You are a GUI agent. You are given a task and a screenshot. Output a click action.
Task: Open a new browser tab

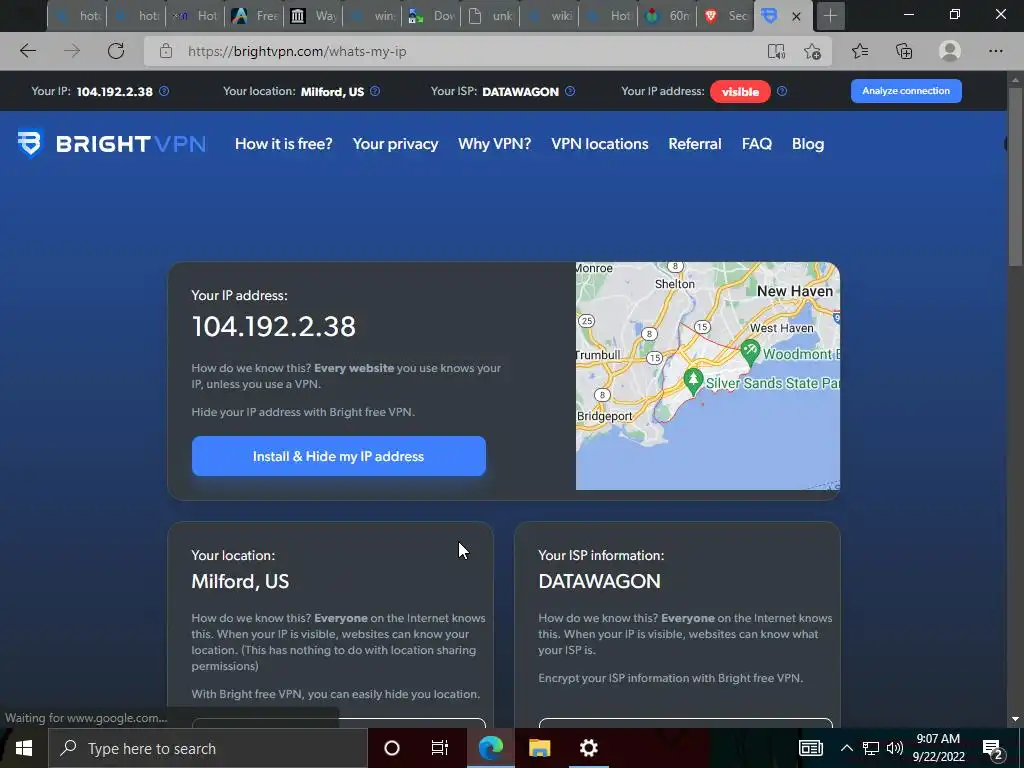(830, 16)
